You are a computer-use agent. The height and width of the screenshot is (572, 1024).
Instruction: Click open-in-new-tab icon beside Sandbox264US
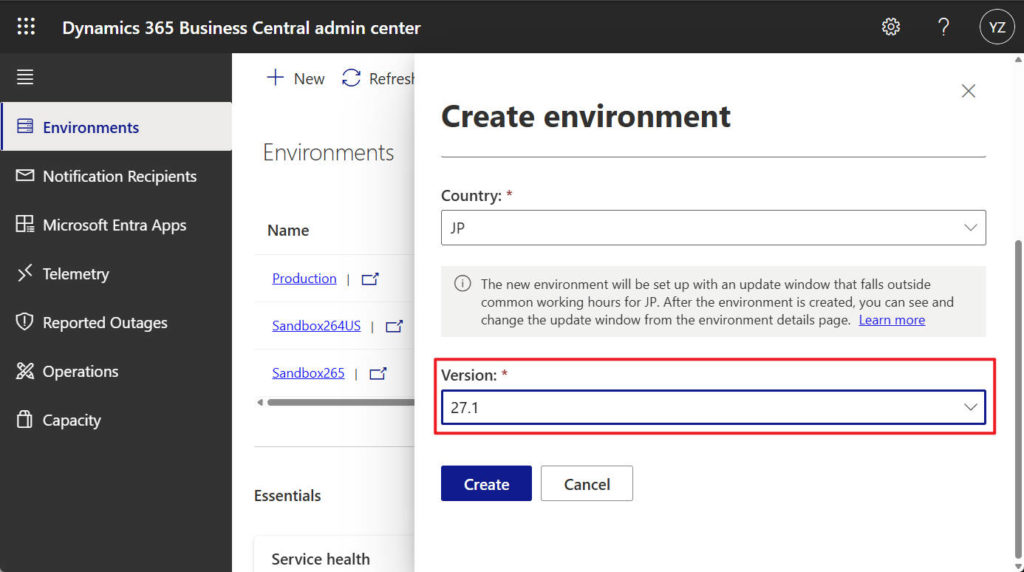(x=394, y=326)
